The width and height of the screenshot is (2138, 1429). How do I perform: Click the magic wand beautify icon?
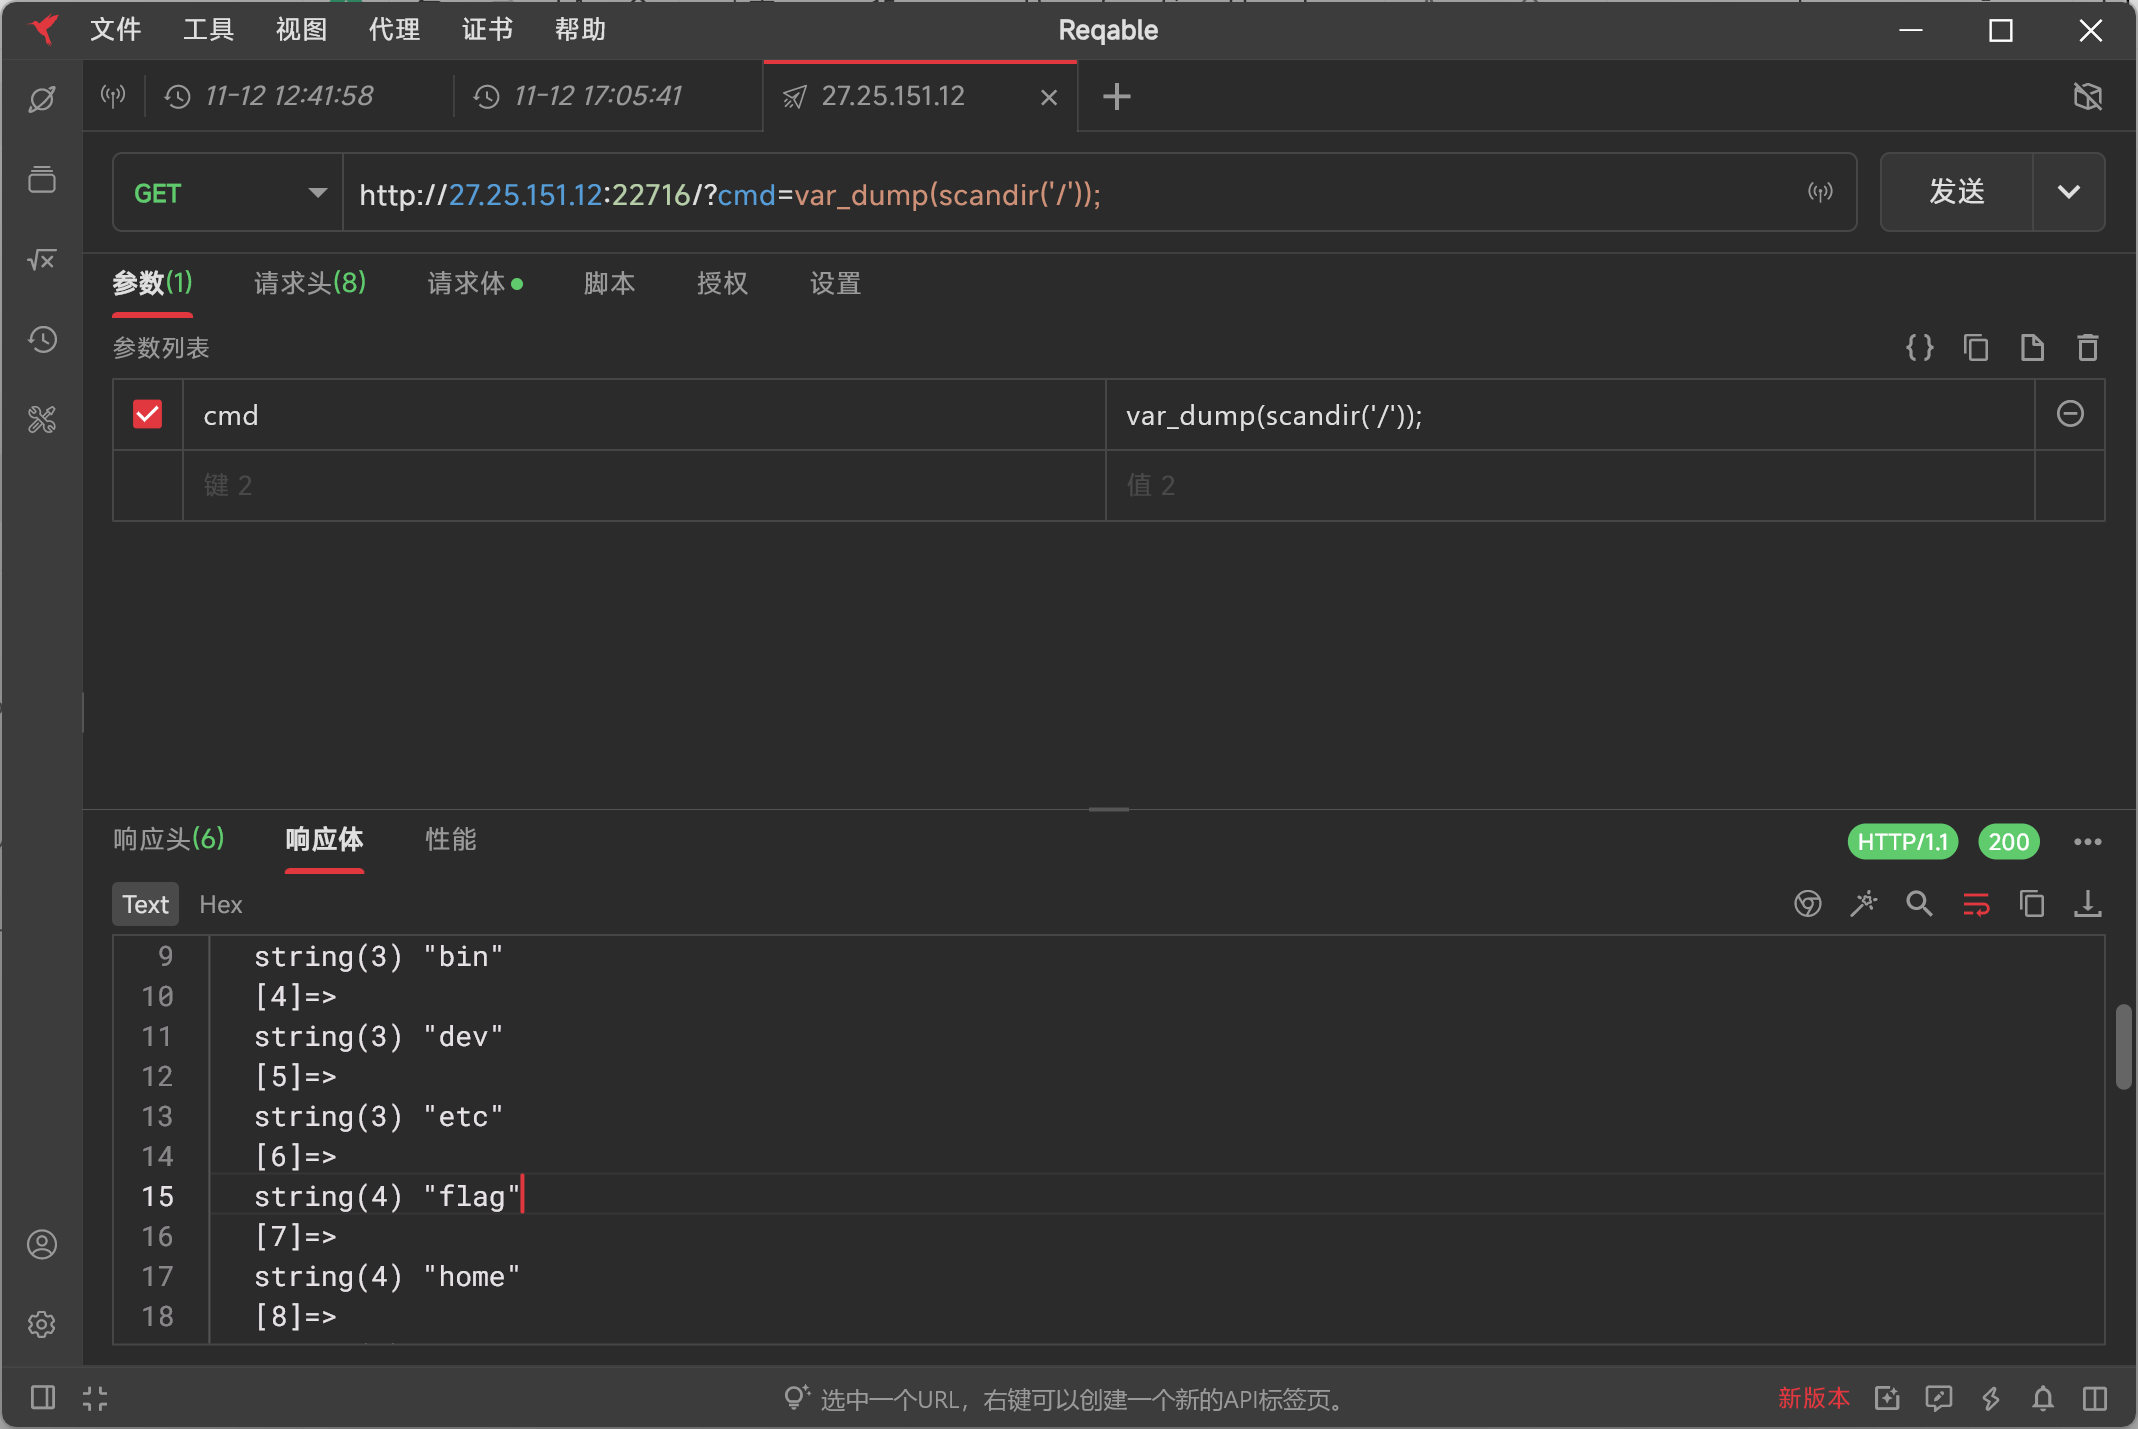click(1863, 904)
